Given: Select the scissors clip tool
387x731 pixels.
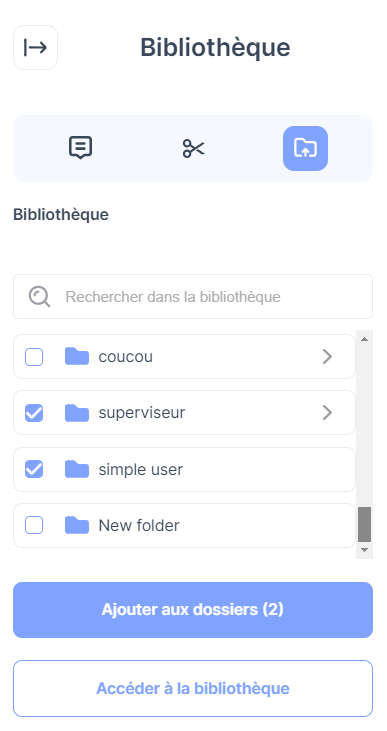Looking at the screenshot, I should (x=193, y=148).
